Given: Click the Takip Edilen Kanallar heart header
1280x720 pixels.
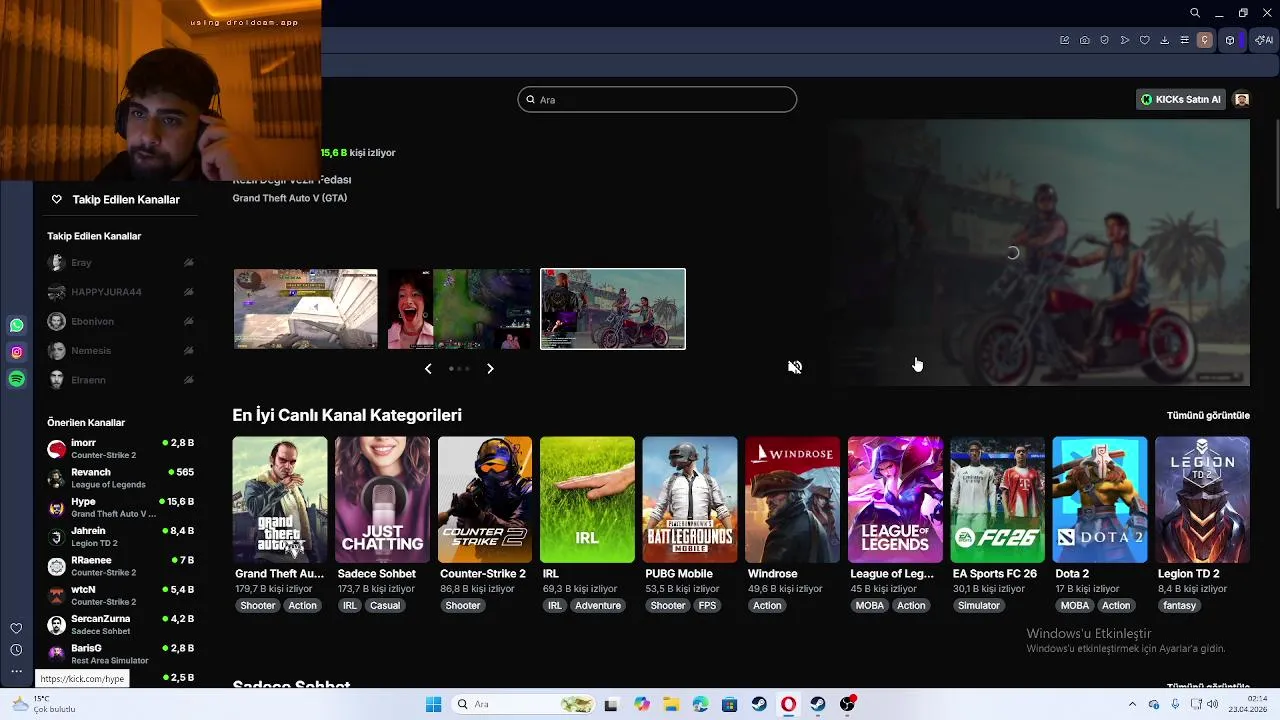Looking at the screenshot, I should (x=116, y=199).
